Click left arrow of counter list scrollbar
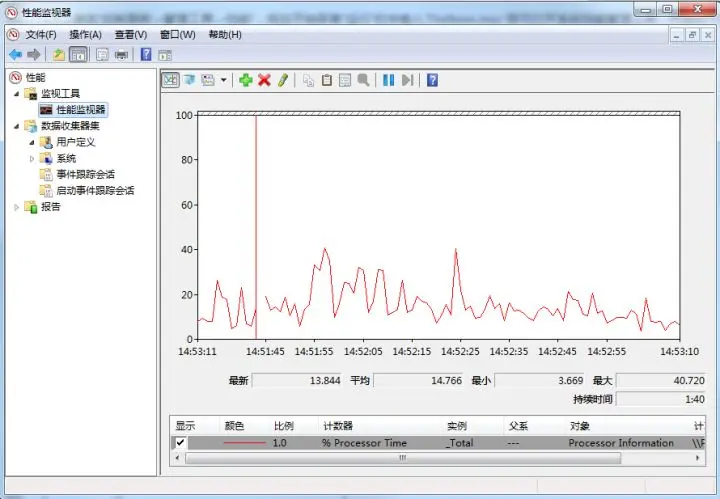 177,458
